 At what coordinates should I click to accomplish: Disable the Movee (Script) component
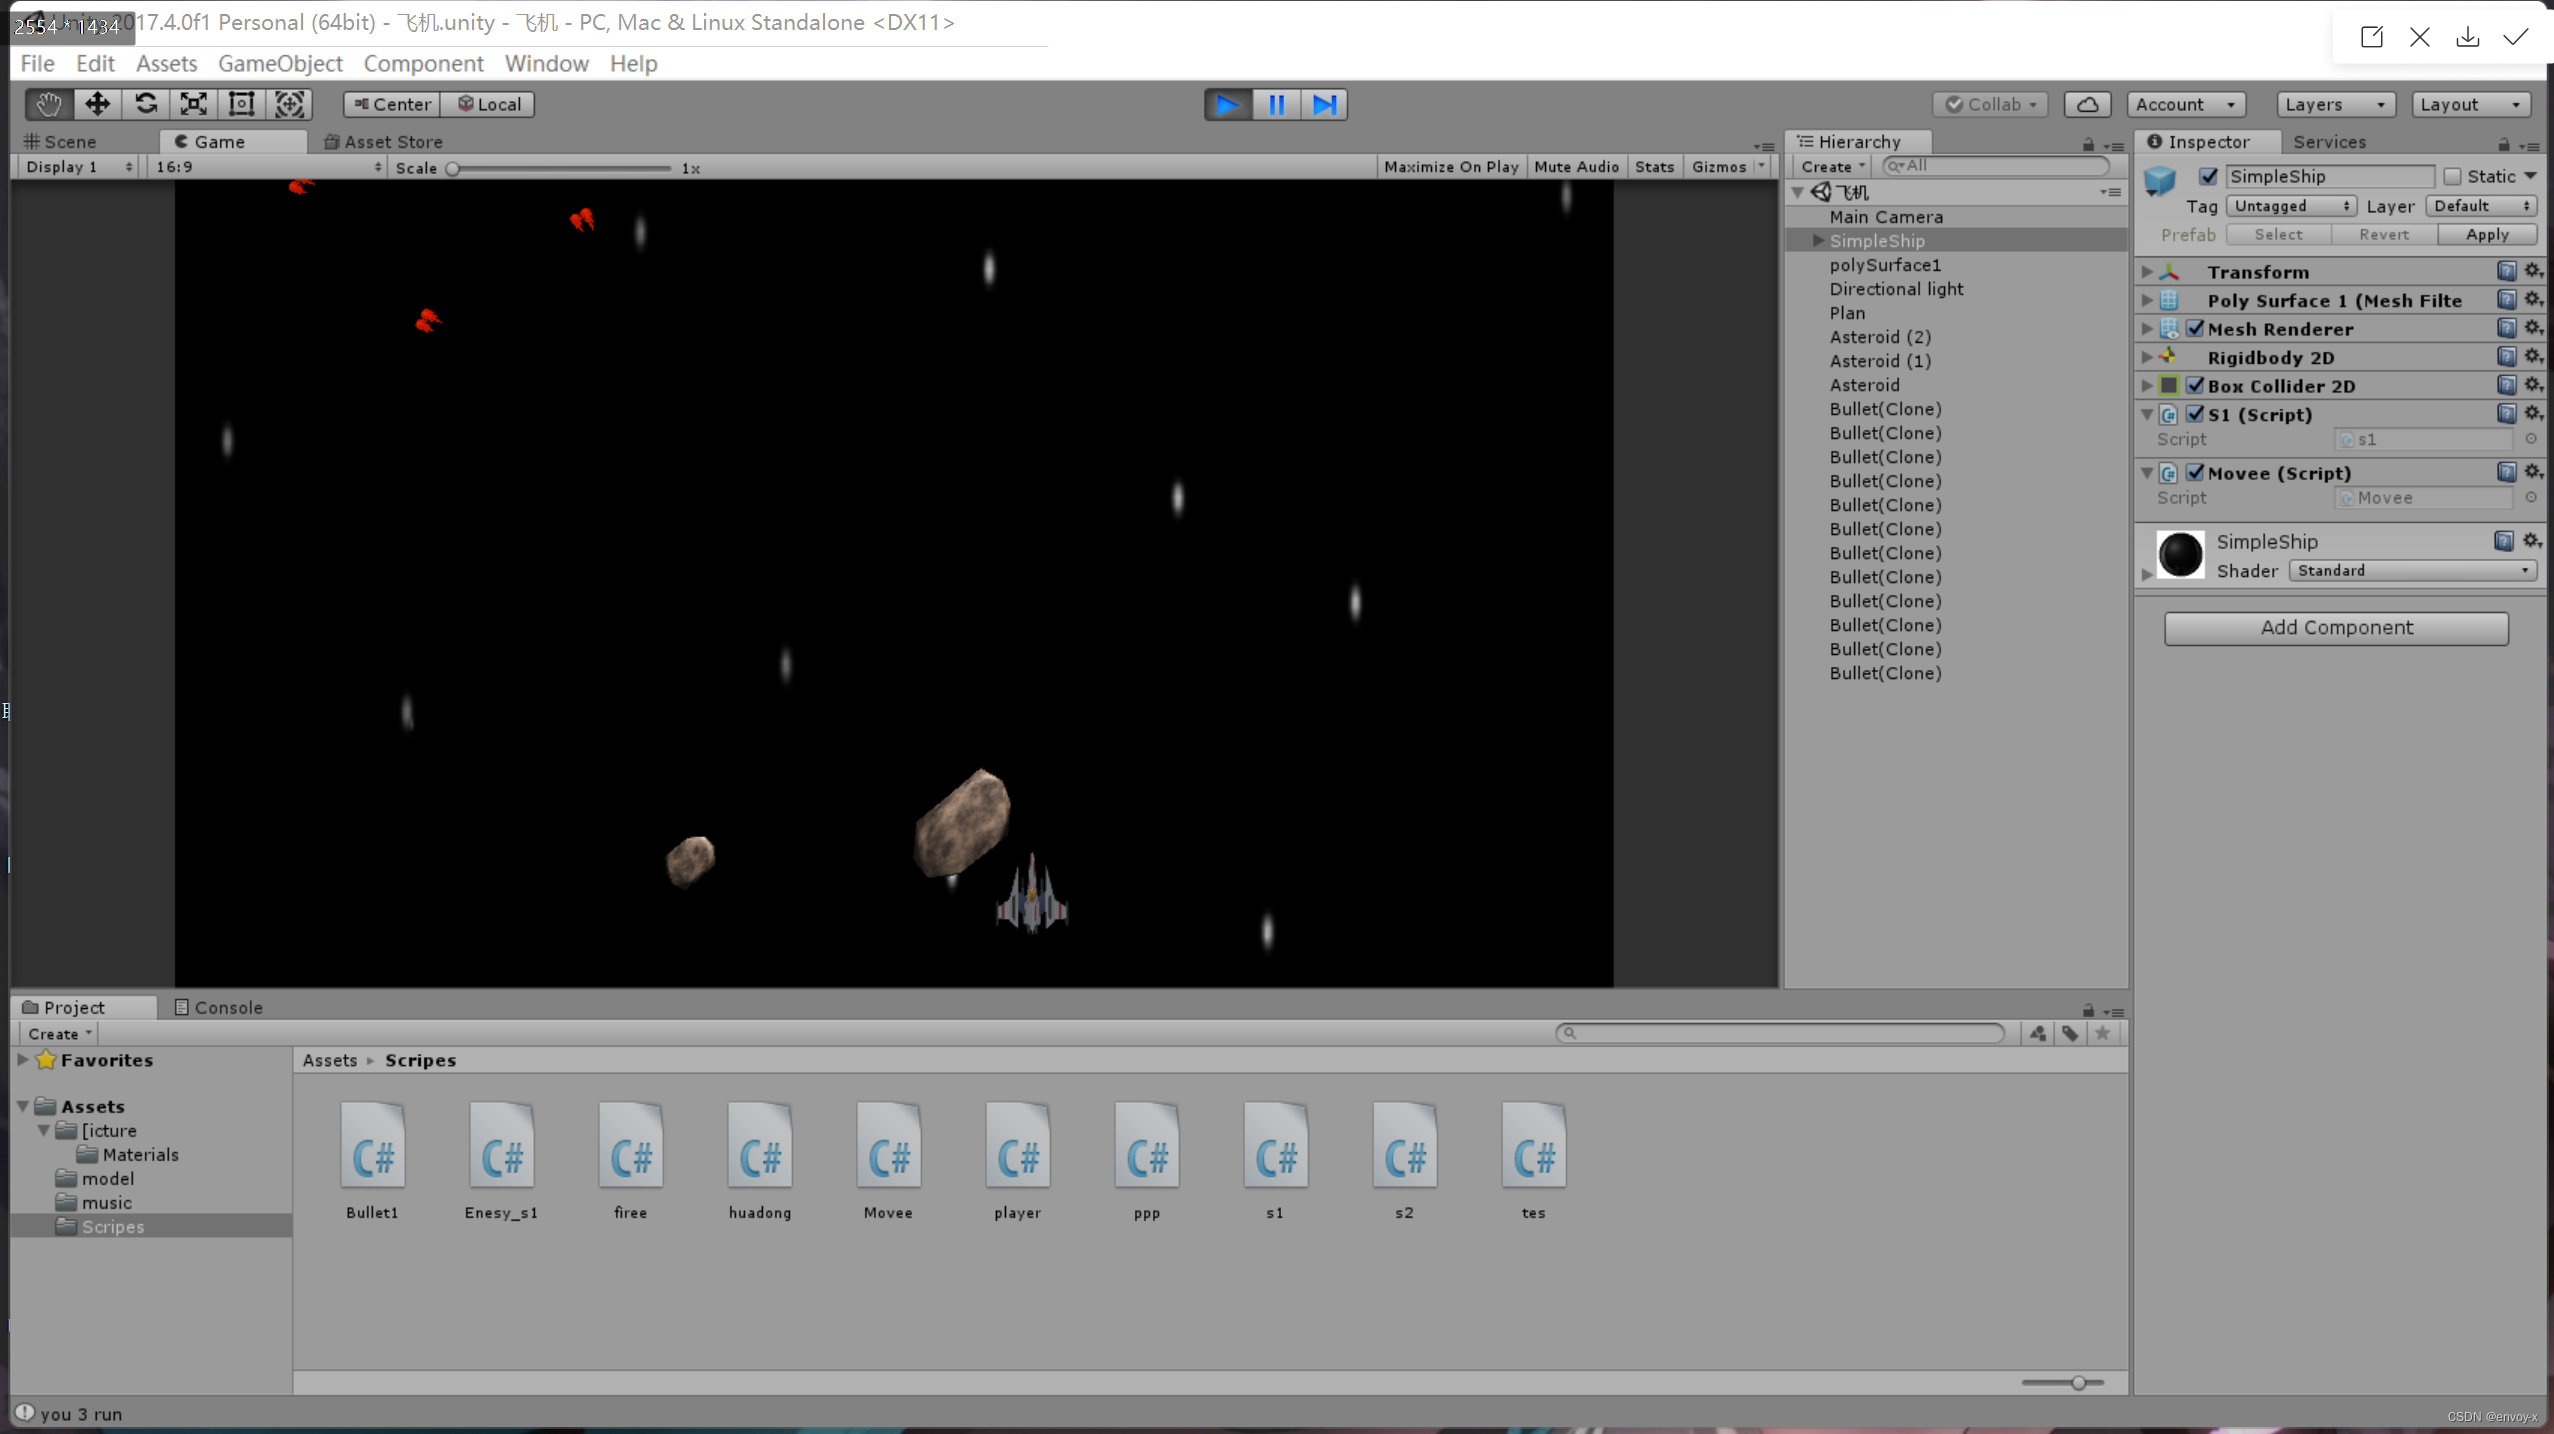[2195, 472]
